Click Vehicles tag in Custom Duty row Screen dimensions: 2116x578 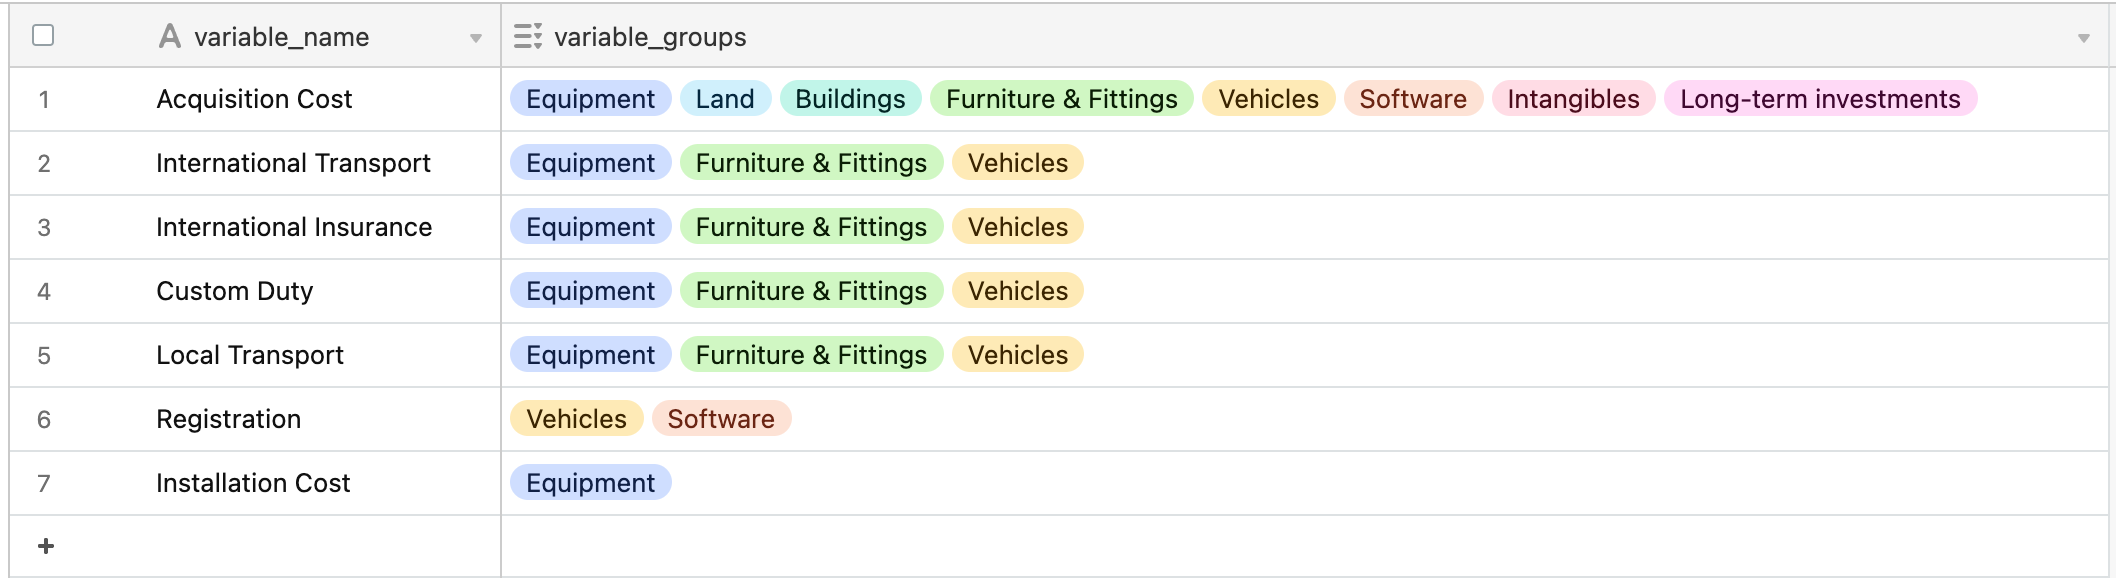(x=1018, y=291)
